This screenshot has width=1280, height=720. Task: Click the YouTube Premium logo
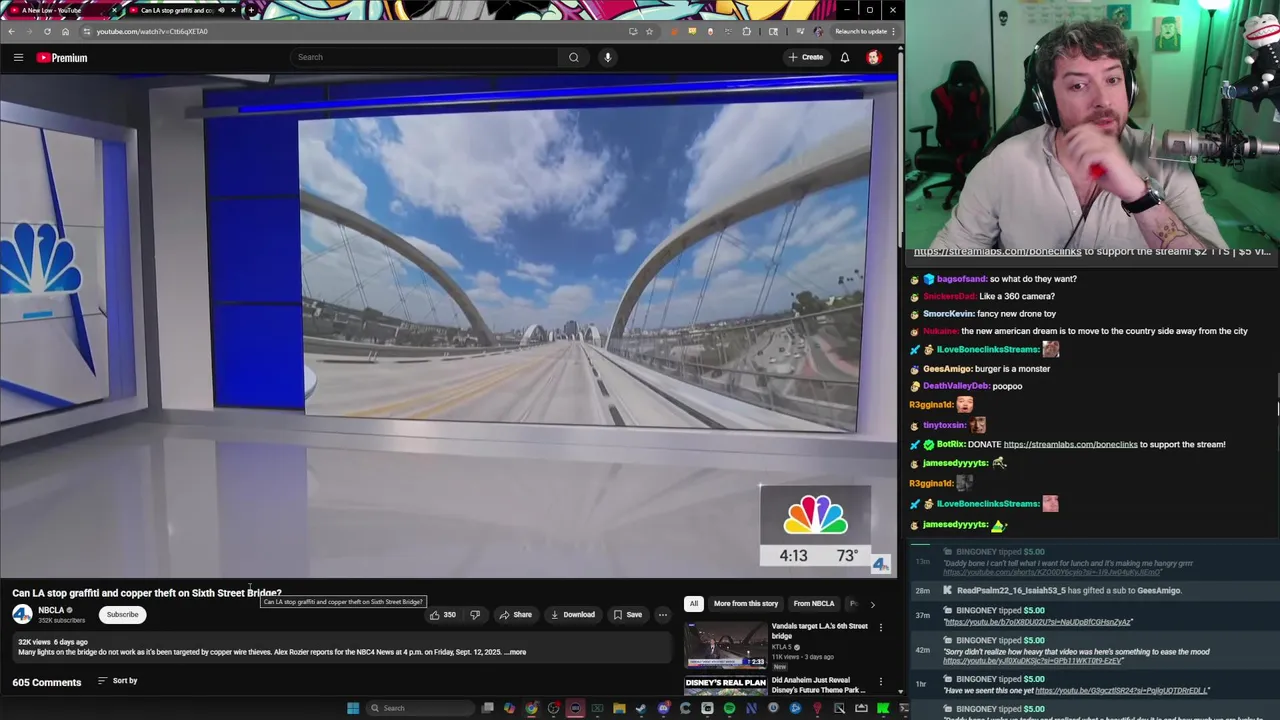pos(62,57)
